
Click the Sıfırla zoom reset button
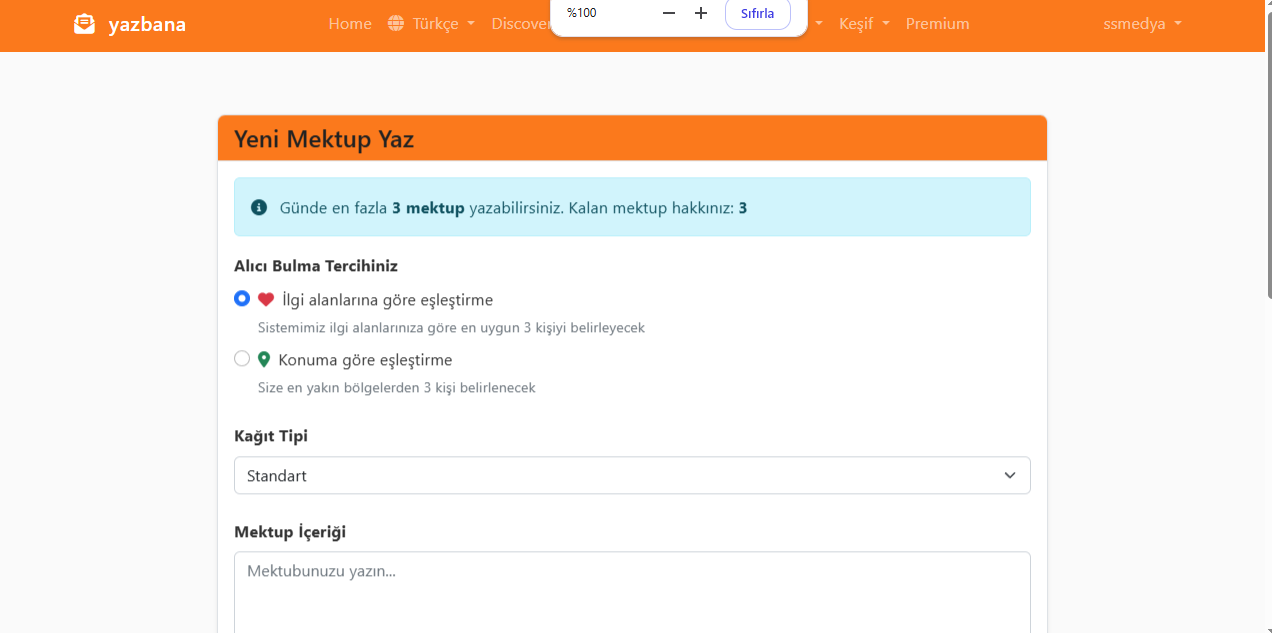(757, 13)
